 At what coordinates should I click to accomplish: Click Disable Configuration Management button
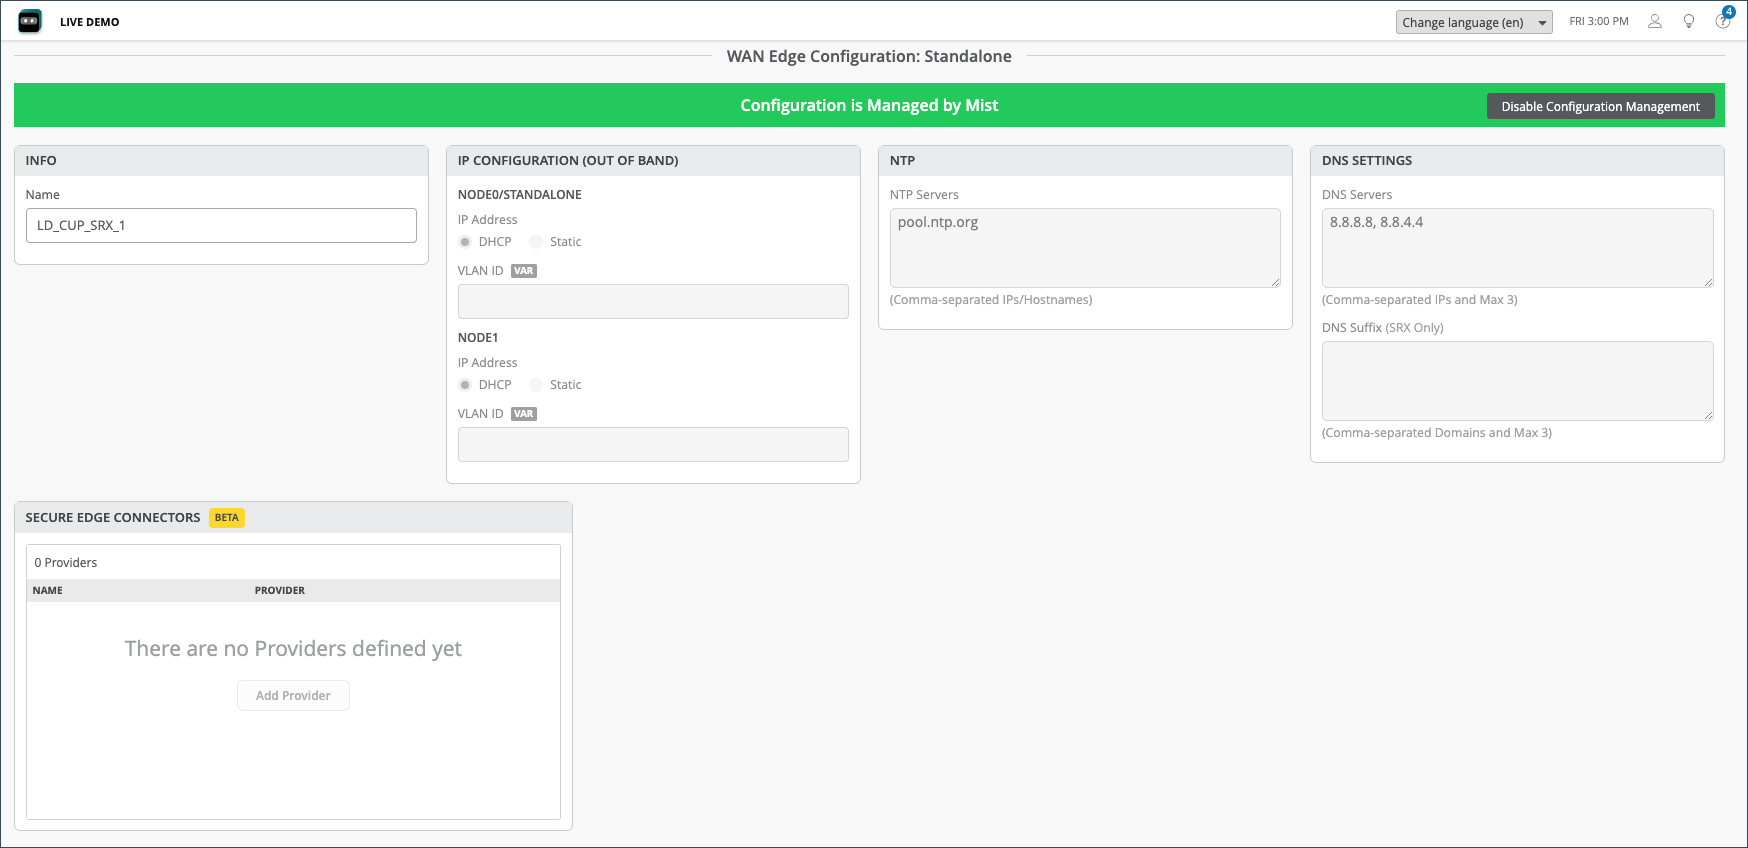click(x=1600, y=106)
